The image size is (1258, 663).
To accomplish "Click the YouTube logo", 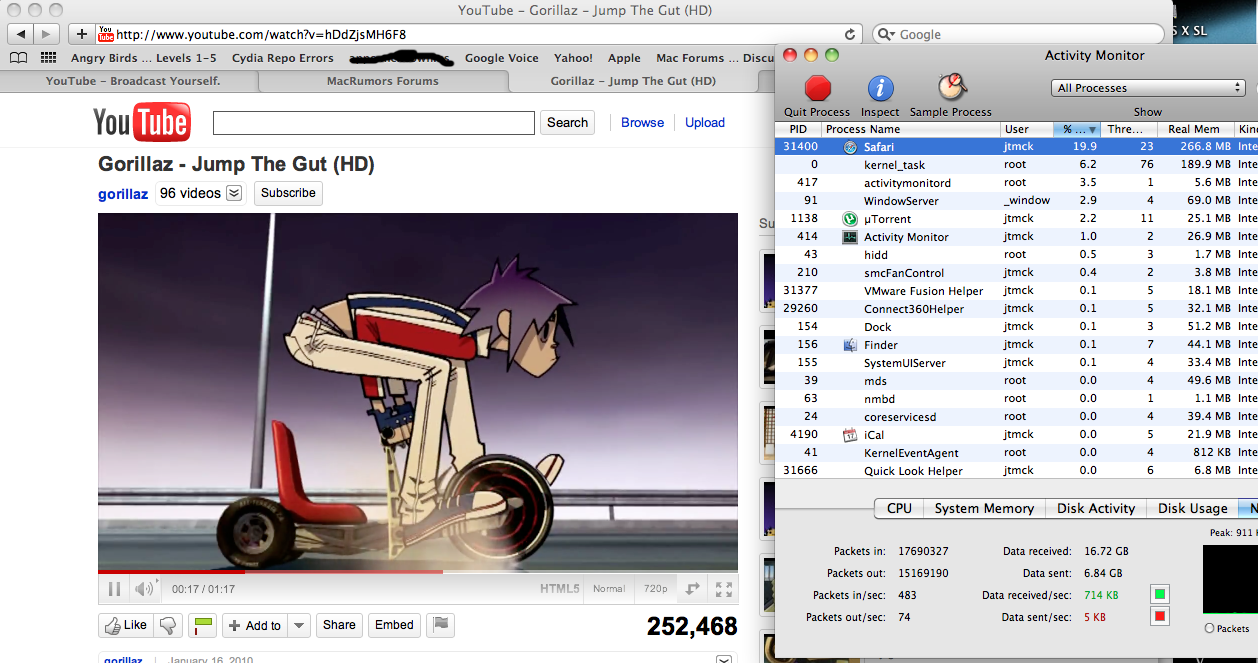I will pyautogui.click(x=141, y=122).
